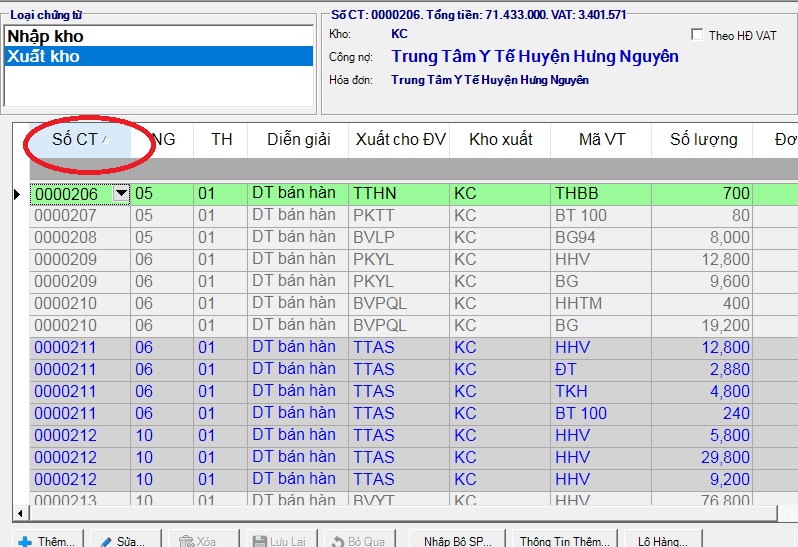Image resolution: width=798 pixels, height=547 pixels.
Task: Select 'Xuất kho' document type
Action: (159, 56)
